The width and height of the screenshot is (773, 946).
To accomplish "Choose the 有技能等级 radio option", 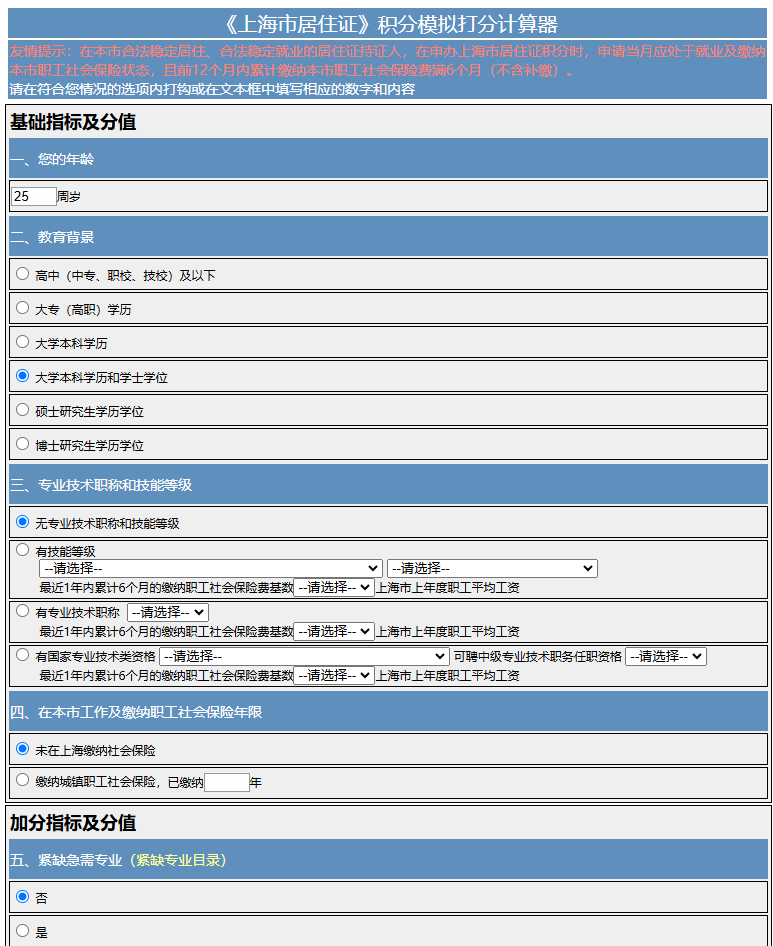I will (x=22, y=550).
